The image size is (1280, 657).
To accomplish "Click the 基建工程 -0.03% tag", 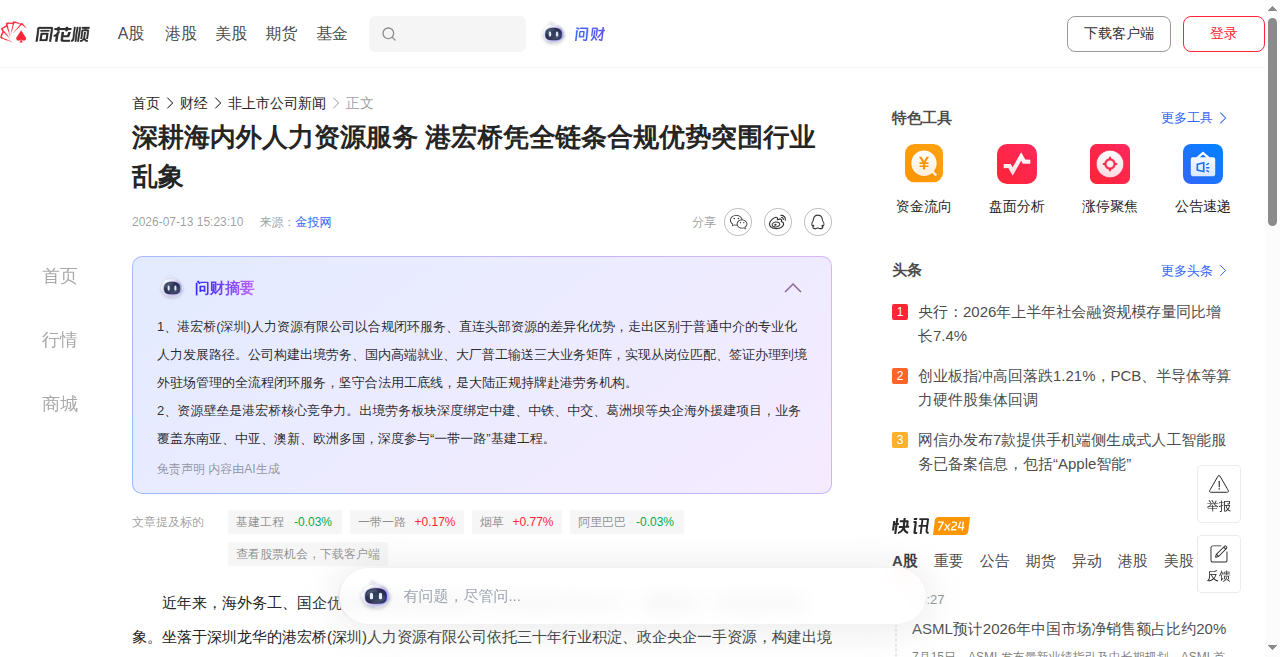I will (x=285, y=522).
